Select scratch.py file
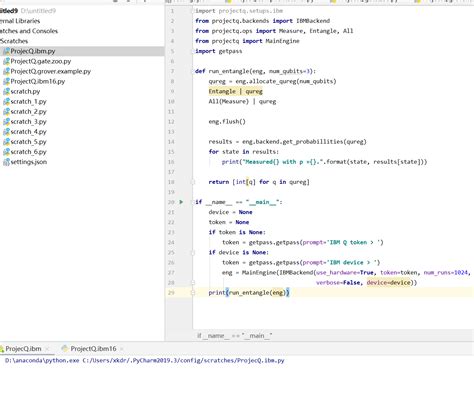Screen dimensions: 474x405 tap(25, 91)
